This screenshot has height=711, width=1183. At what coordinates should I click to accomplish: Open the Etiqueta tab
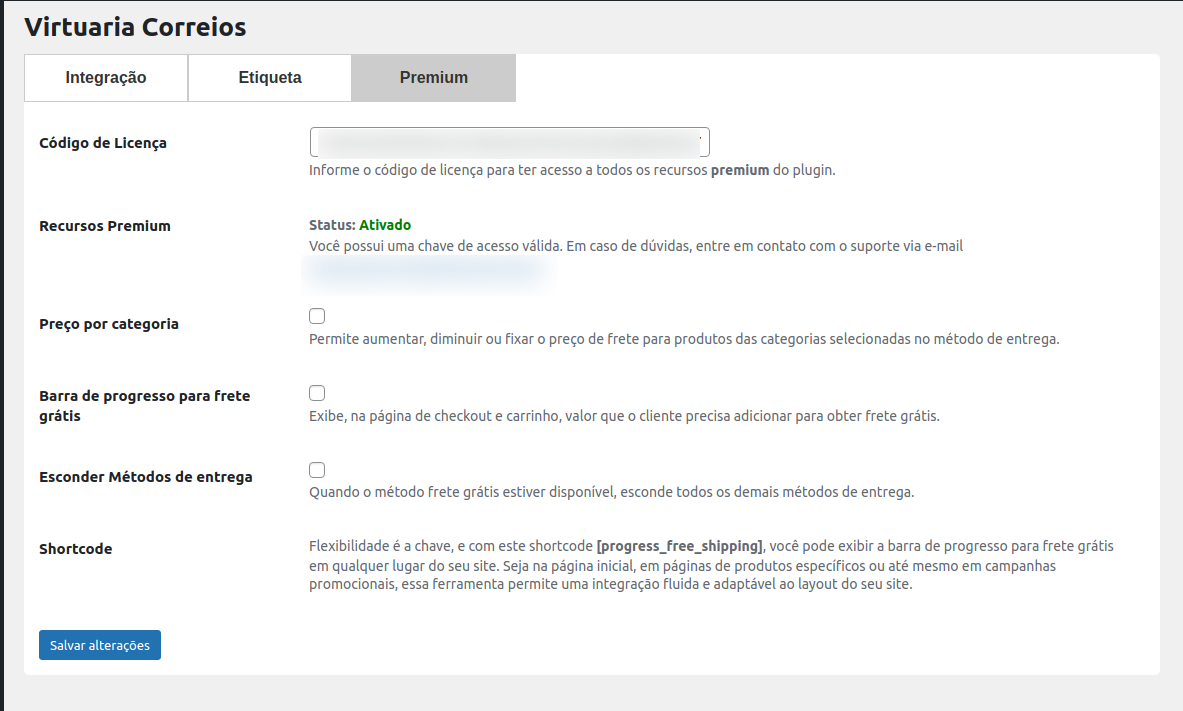(270, 78)
